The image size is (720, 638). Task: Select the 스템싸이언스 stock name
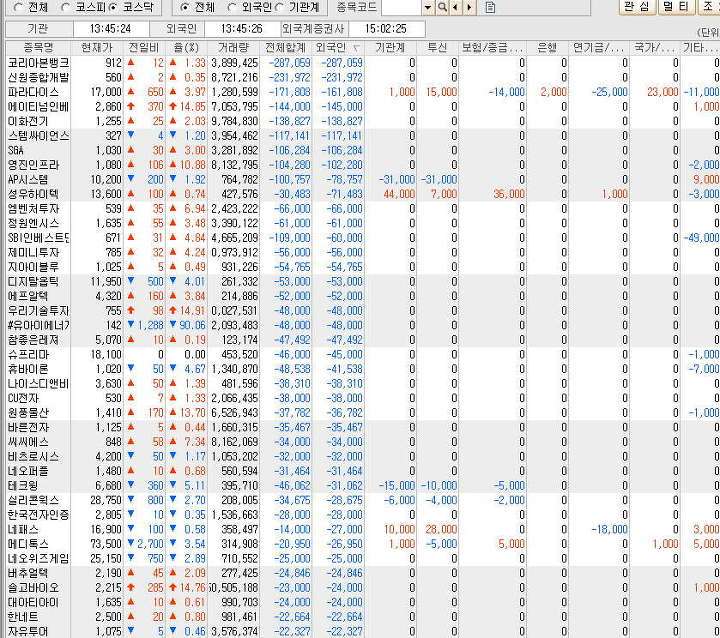(38, 136)
